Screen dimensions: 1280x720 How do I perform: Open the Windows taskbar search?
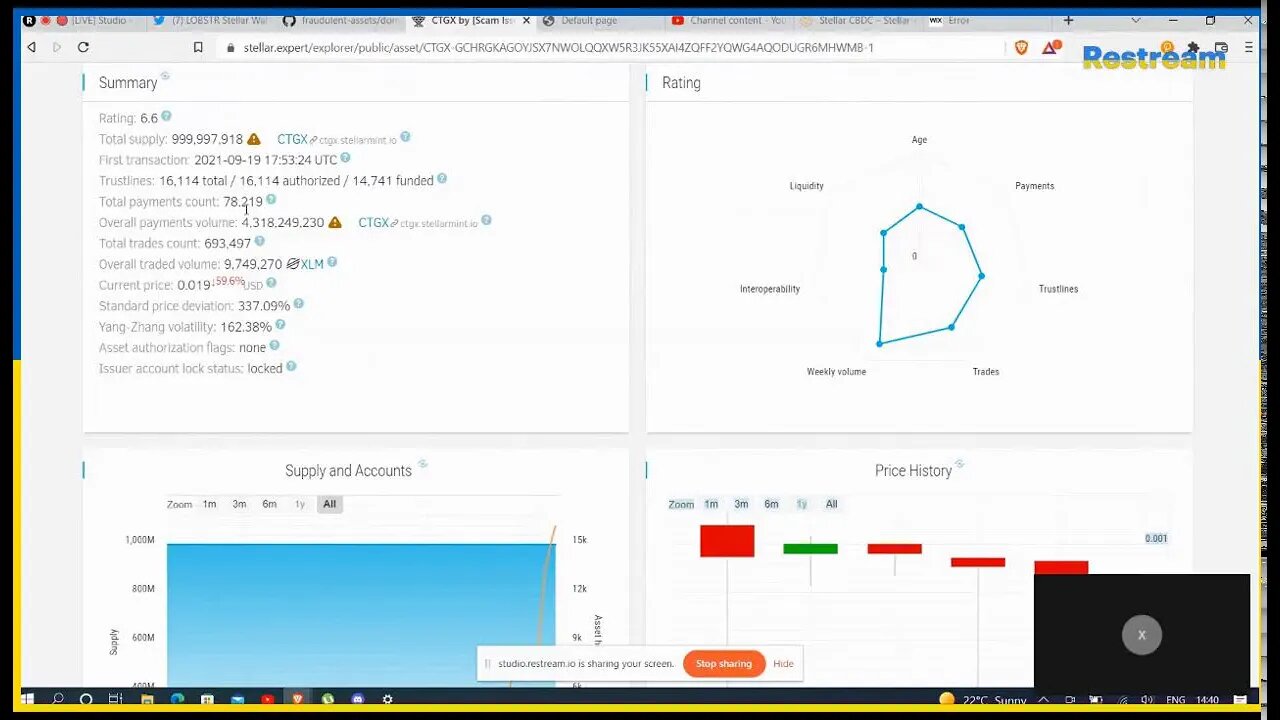pyautogui.click(x=57, y=699)
